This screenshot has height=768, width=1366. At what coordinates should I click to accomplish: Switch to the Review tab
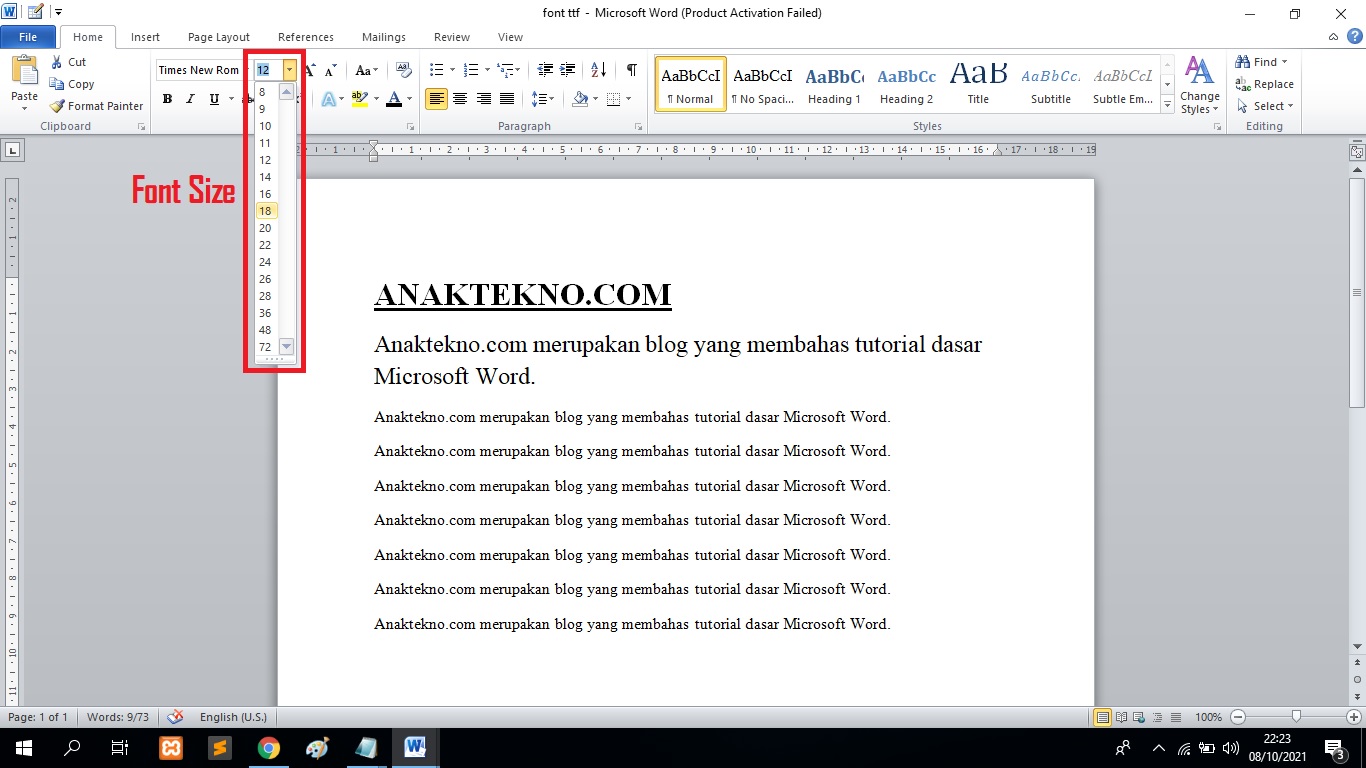pos(452,37)
